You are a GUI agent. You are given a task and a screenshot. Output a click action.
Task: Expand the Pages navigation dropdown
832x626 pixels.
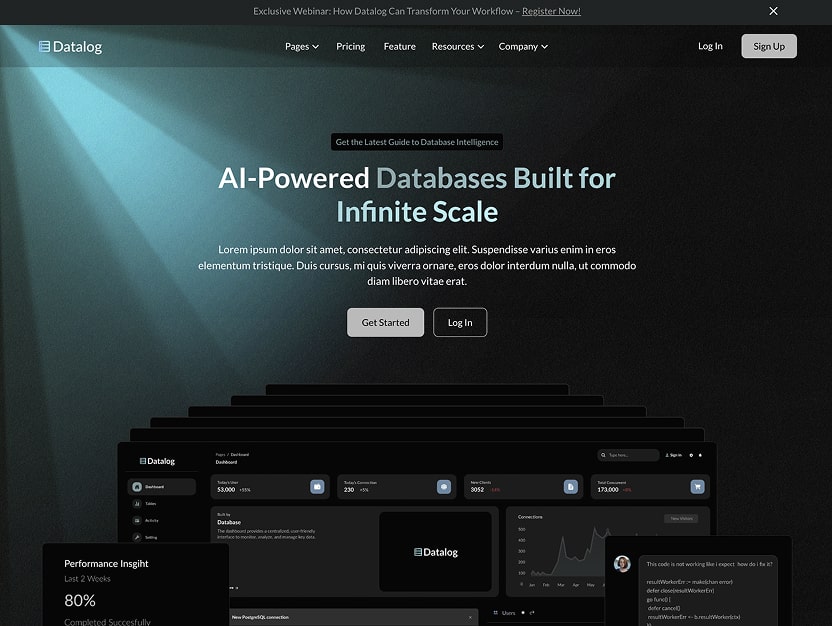tap(301, 46)
